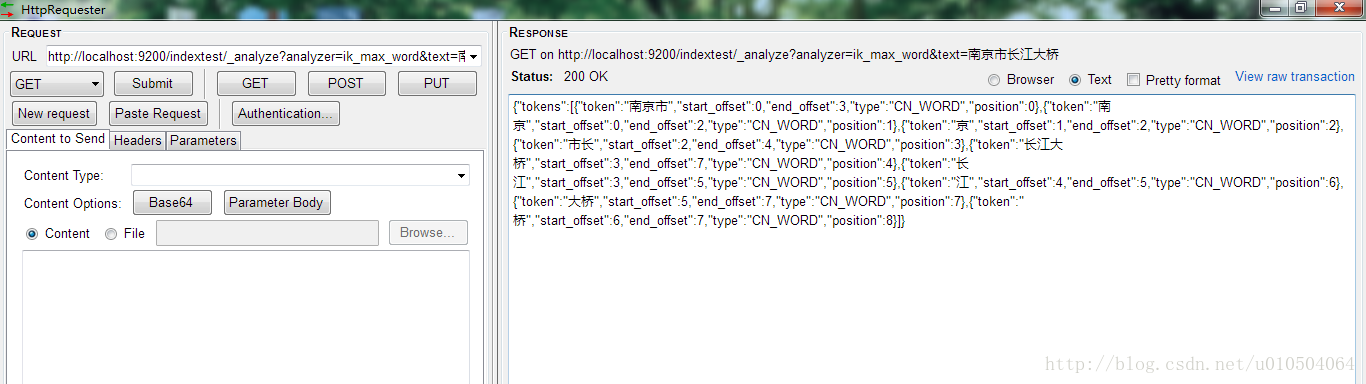Switch to the Headers tab

point(138,141)
